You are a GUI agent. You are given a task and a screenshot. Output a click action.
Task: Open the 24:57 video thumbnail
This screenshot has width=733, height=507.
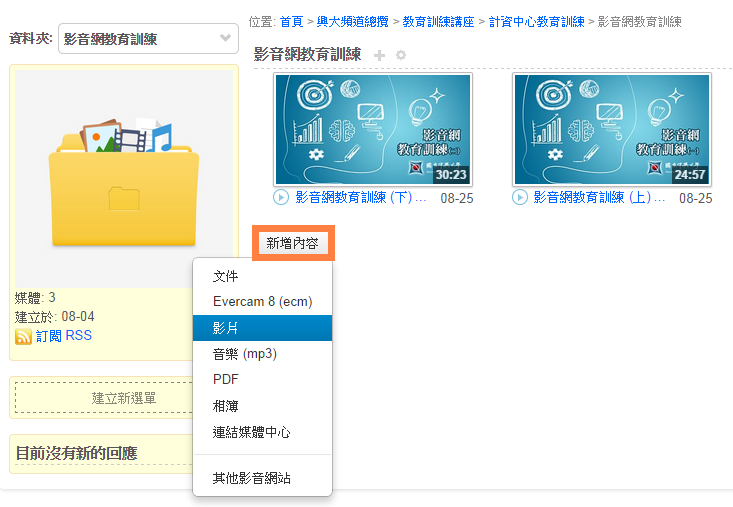pos(611,129)
